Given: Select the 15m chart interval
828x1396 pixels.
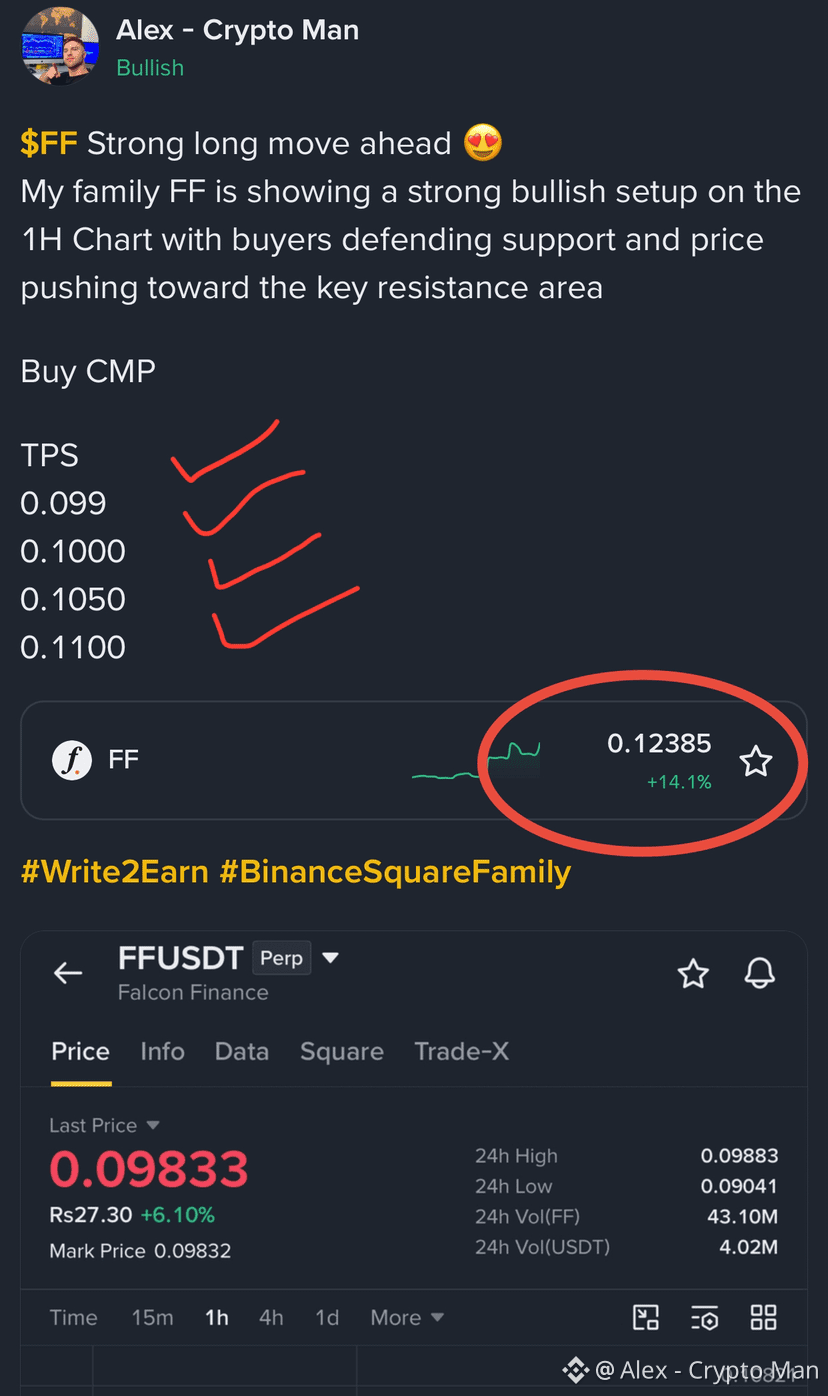Looking at the screenshot, I should click(x=152, y=1317).
